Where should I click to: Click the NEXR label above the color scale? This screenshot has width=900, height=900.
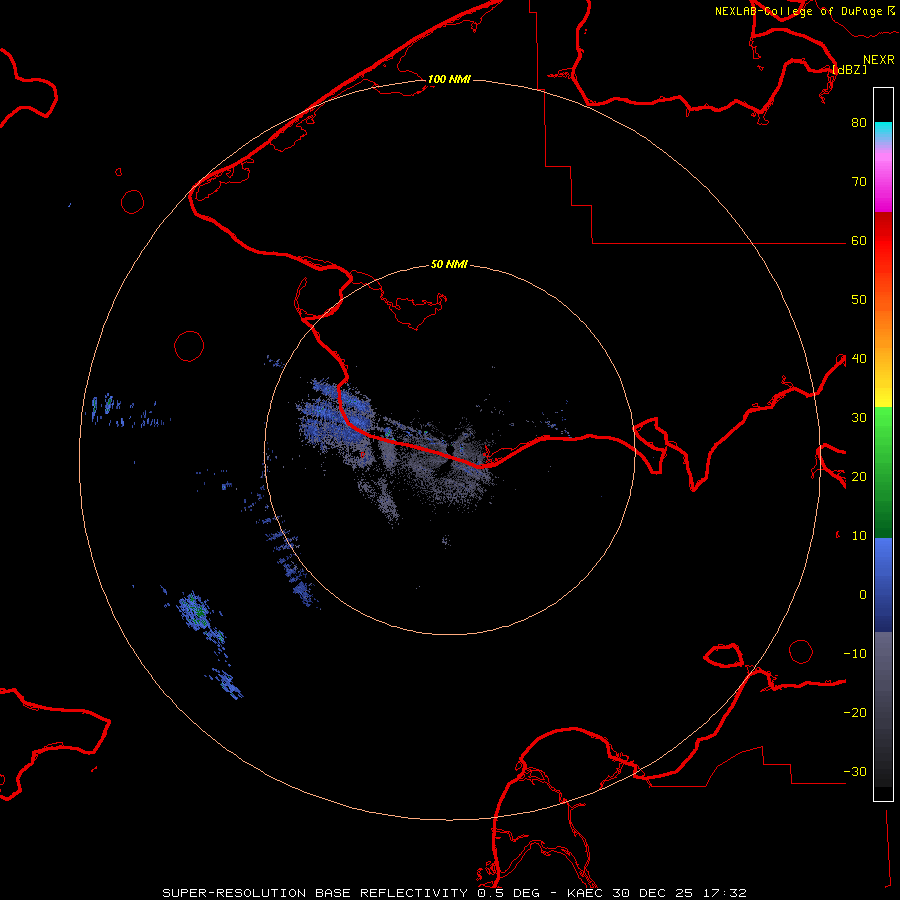click(879, 60)
